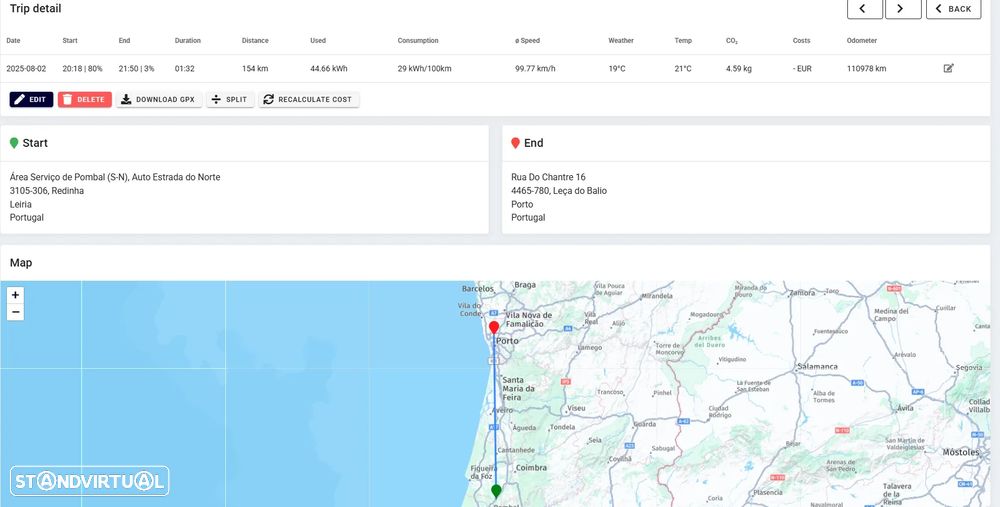Click the edit pencil icon in trip row
Image resolution: width=1000 pixels, height=507 pixels.
pyautogui.click(x=948, y=68)
